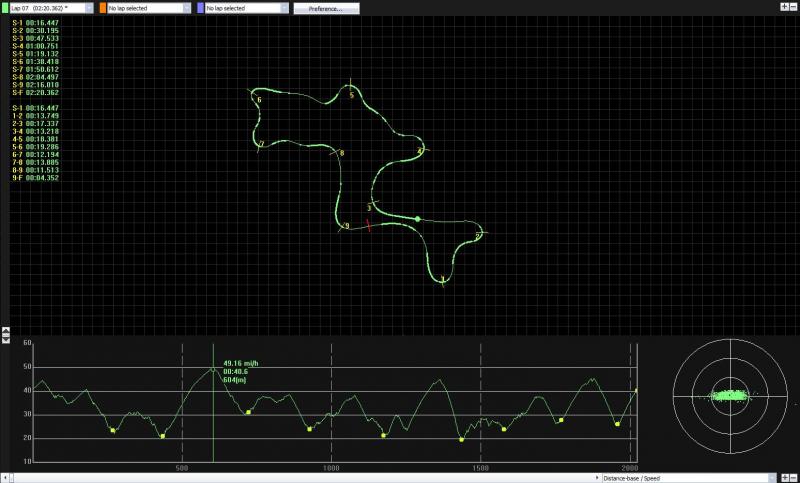800x483 pixels.
Task: Click the S-5 01:19.132 split time
Action: click(x=35, y=54)
